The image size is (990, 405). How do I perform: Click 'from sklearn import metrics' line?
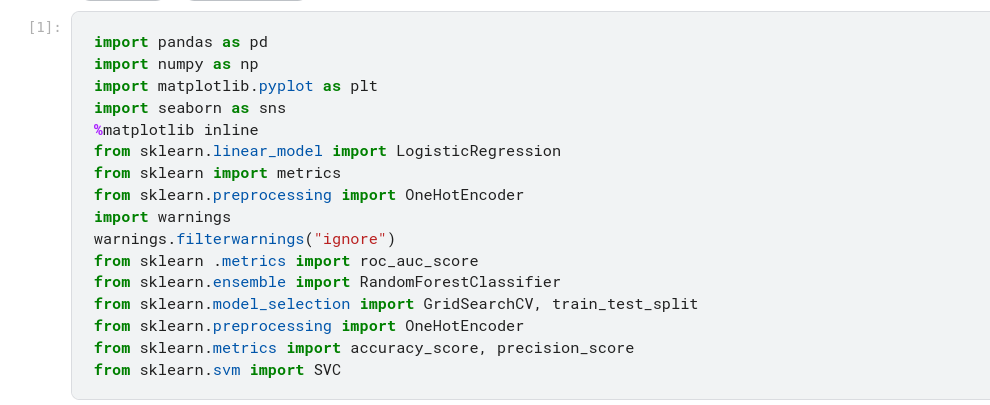(217, 173)
